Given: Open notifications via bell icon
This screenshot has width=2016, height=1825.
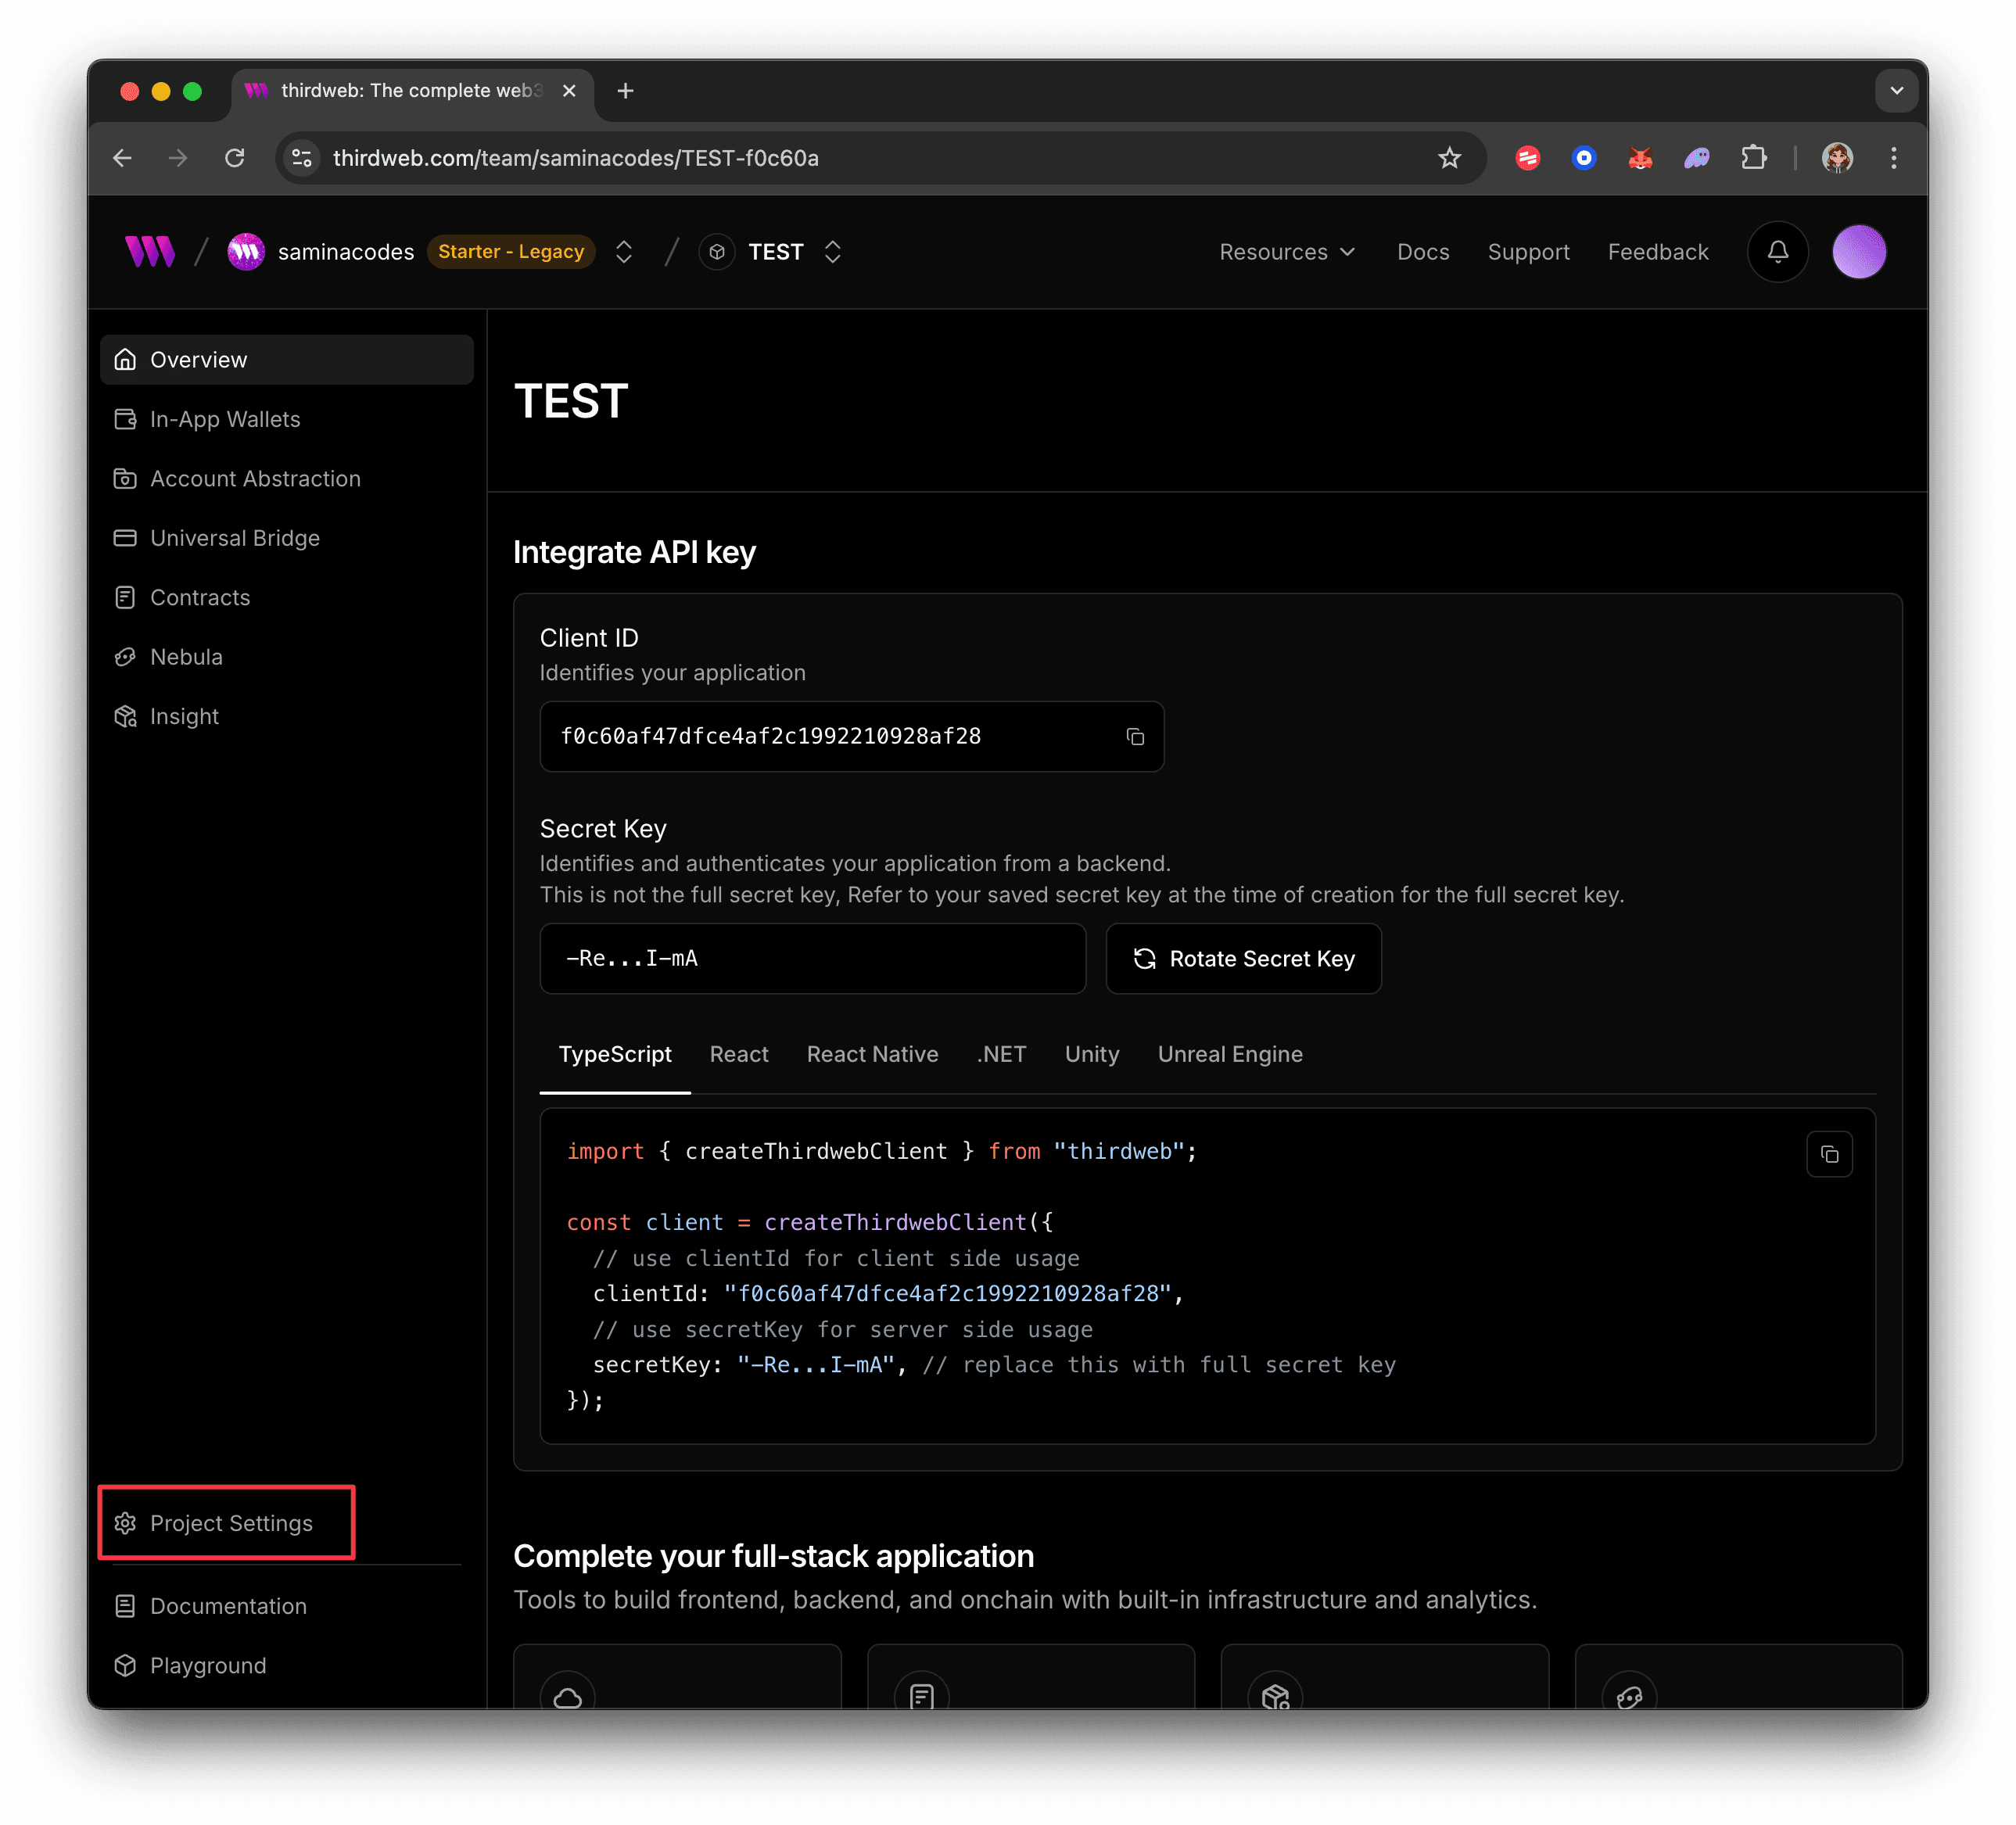Looking at the screenshot, I should coord(1777,251).
